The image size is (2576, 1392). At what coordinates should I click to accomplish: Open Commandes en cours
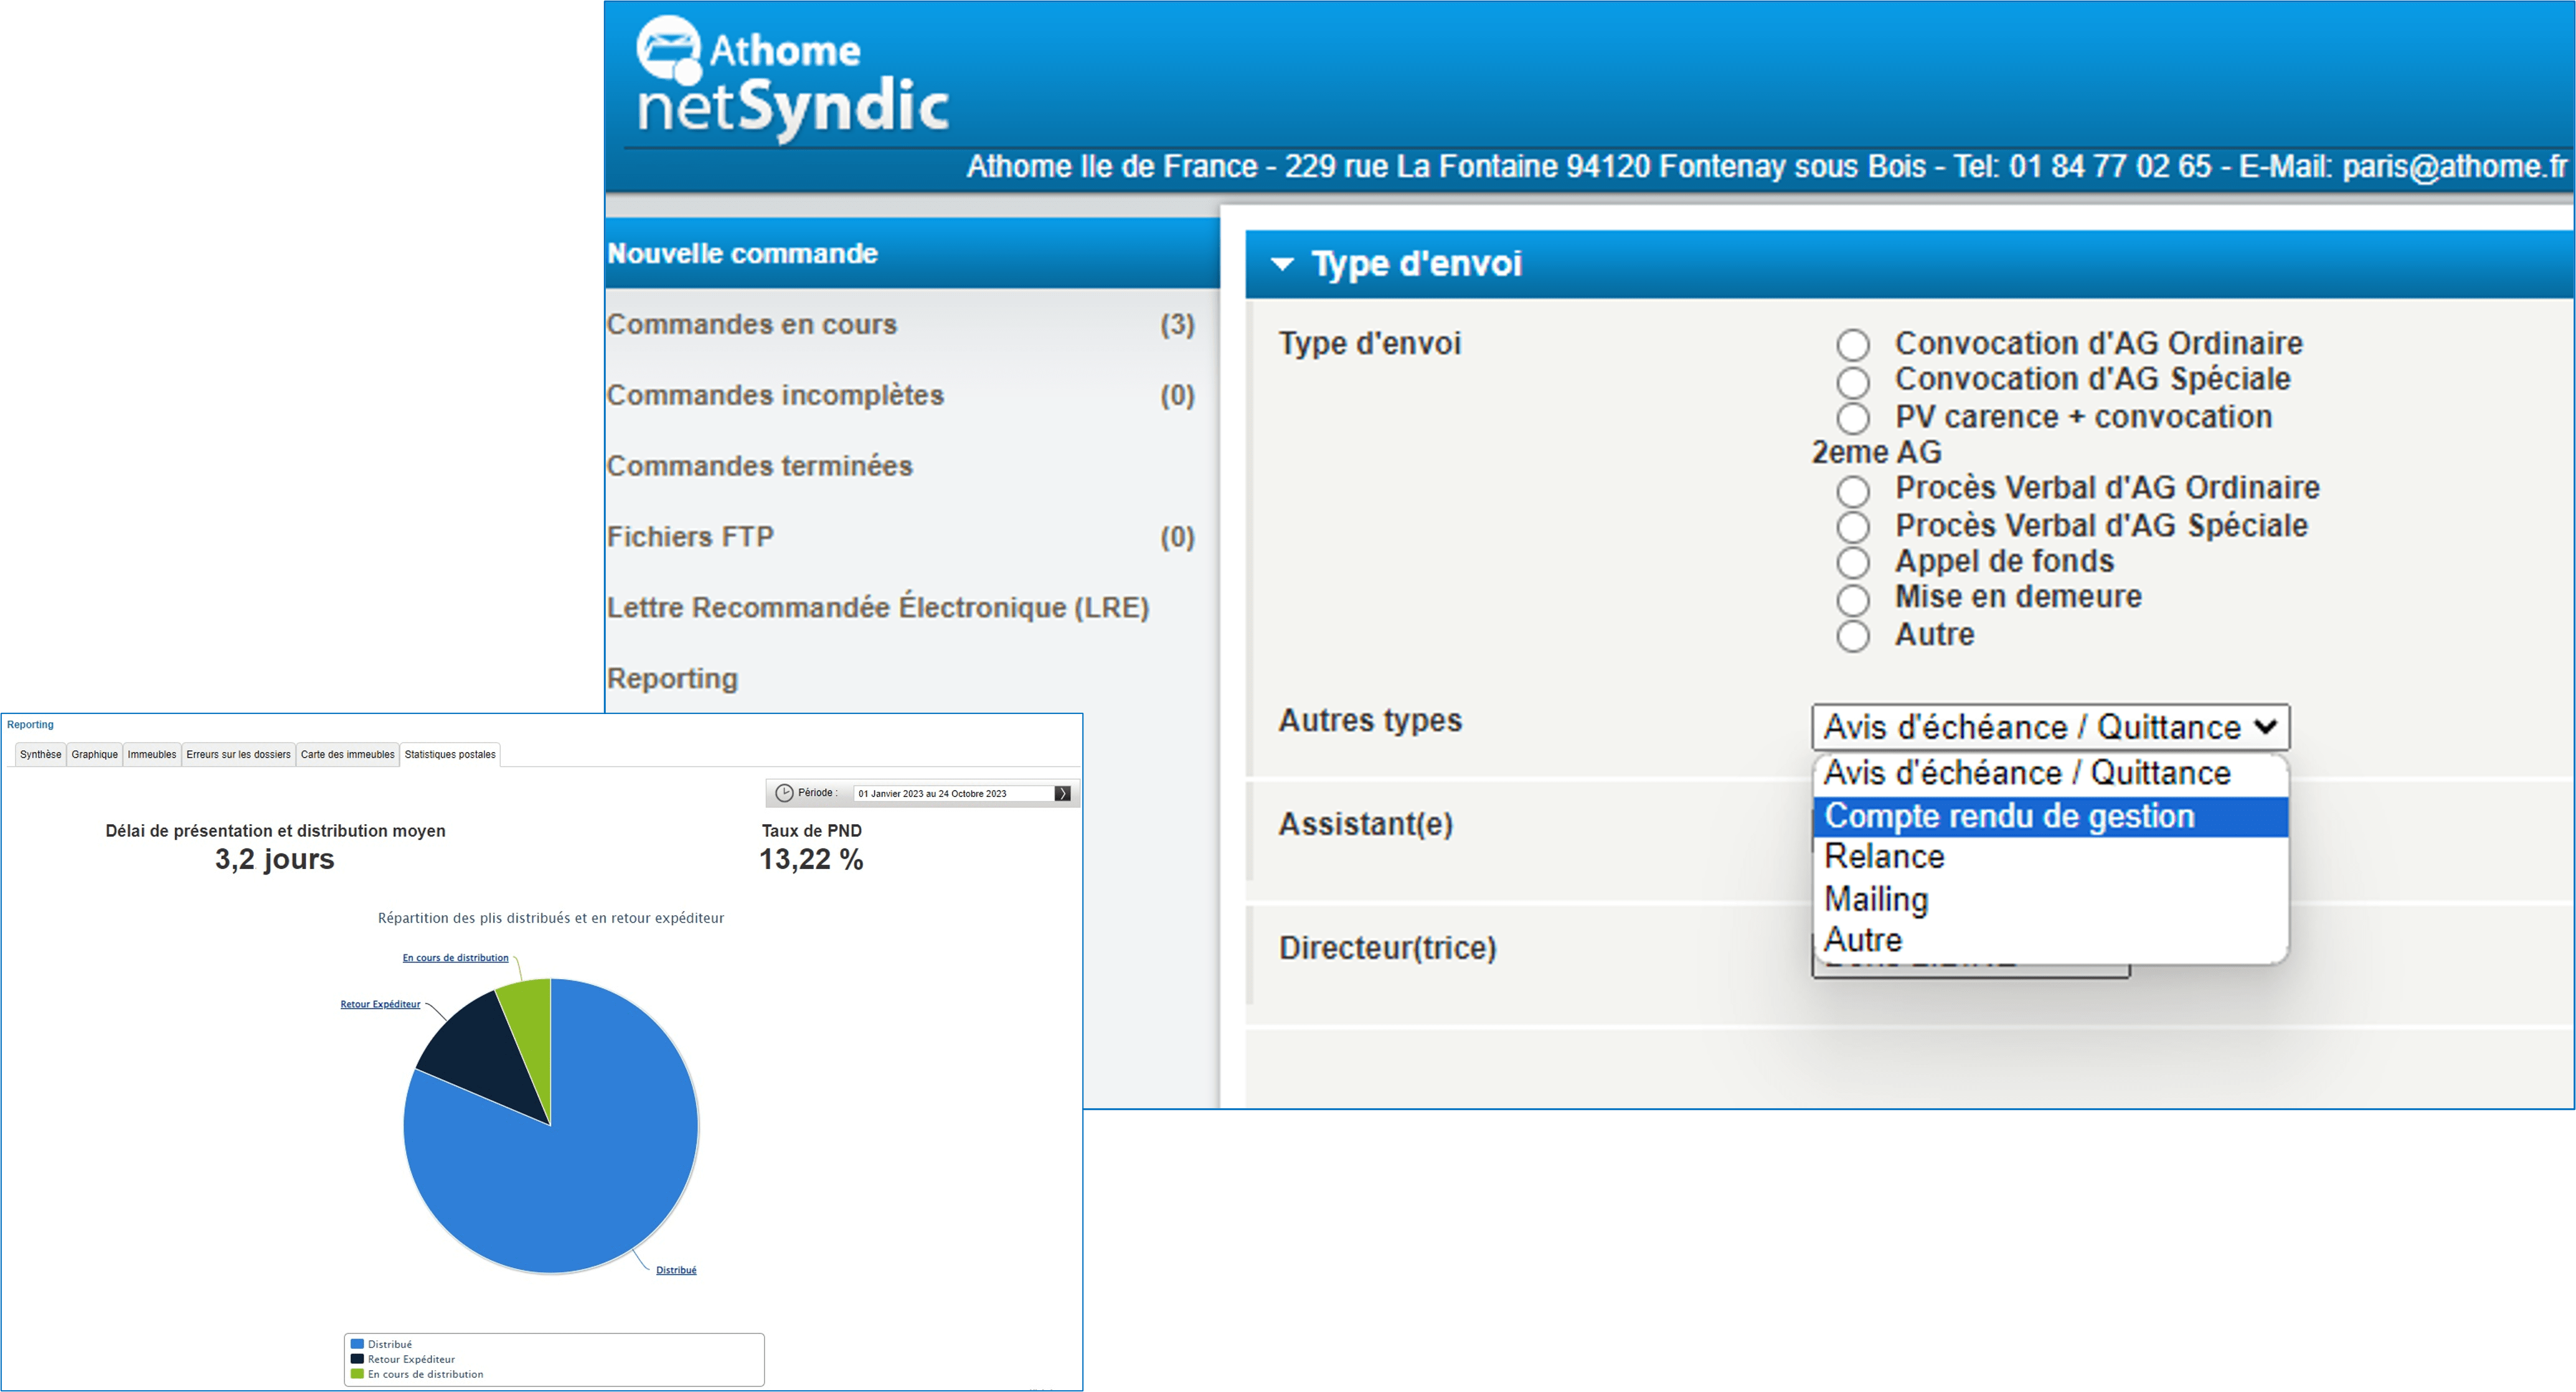click(x=752, y=325)
